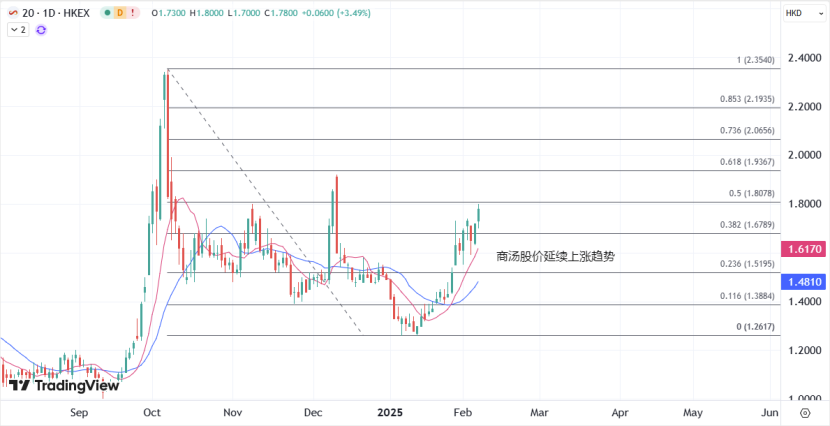Click the Oct label on time axis
The image size is (830, 426).
[x=154, y=412]
